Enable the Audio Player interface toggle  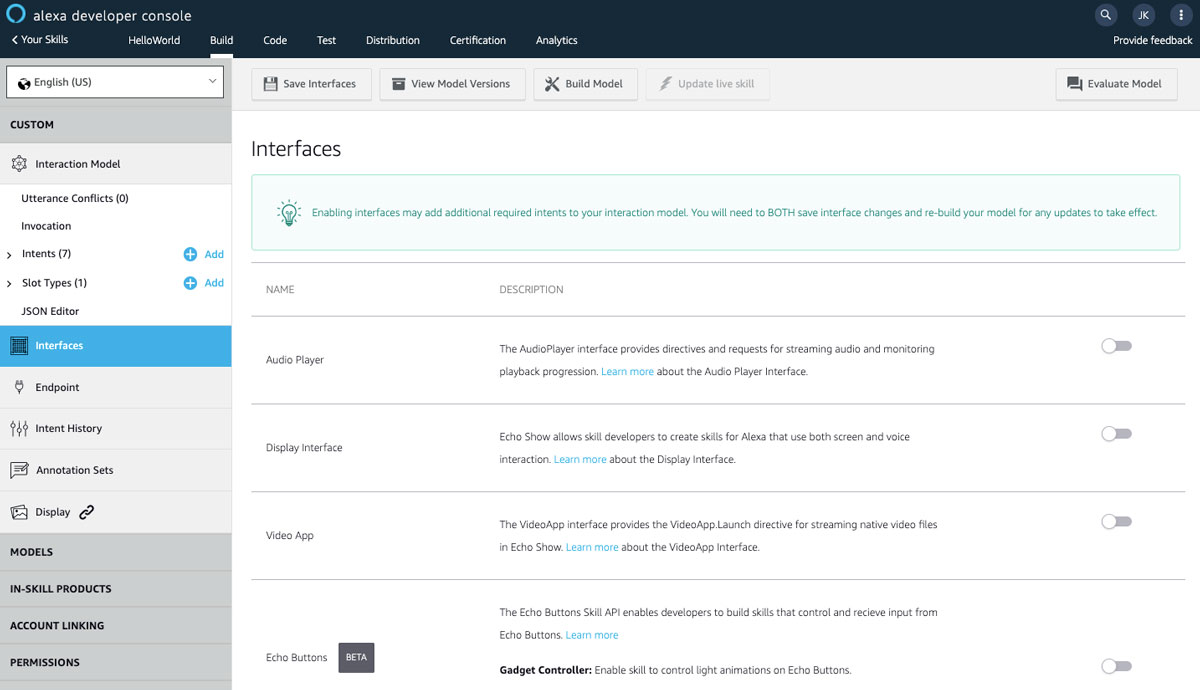coord(1116,346)
